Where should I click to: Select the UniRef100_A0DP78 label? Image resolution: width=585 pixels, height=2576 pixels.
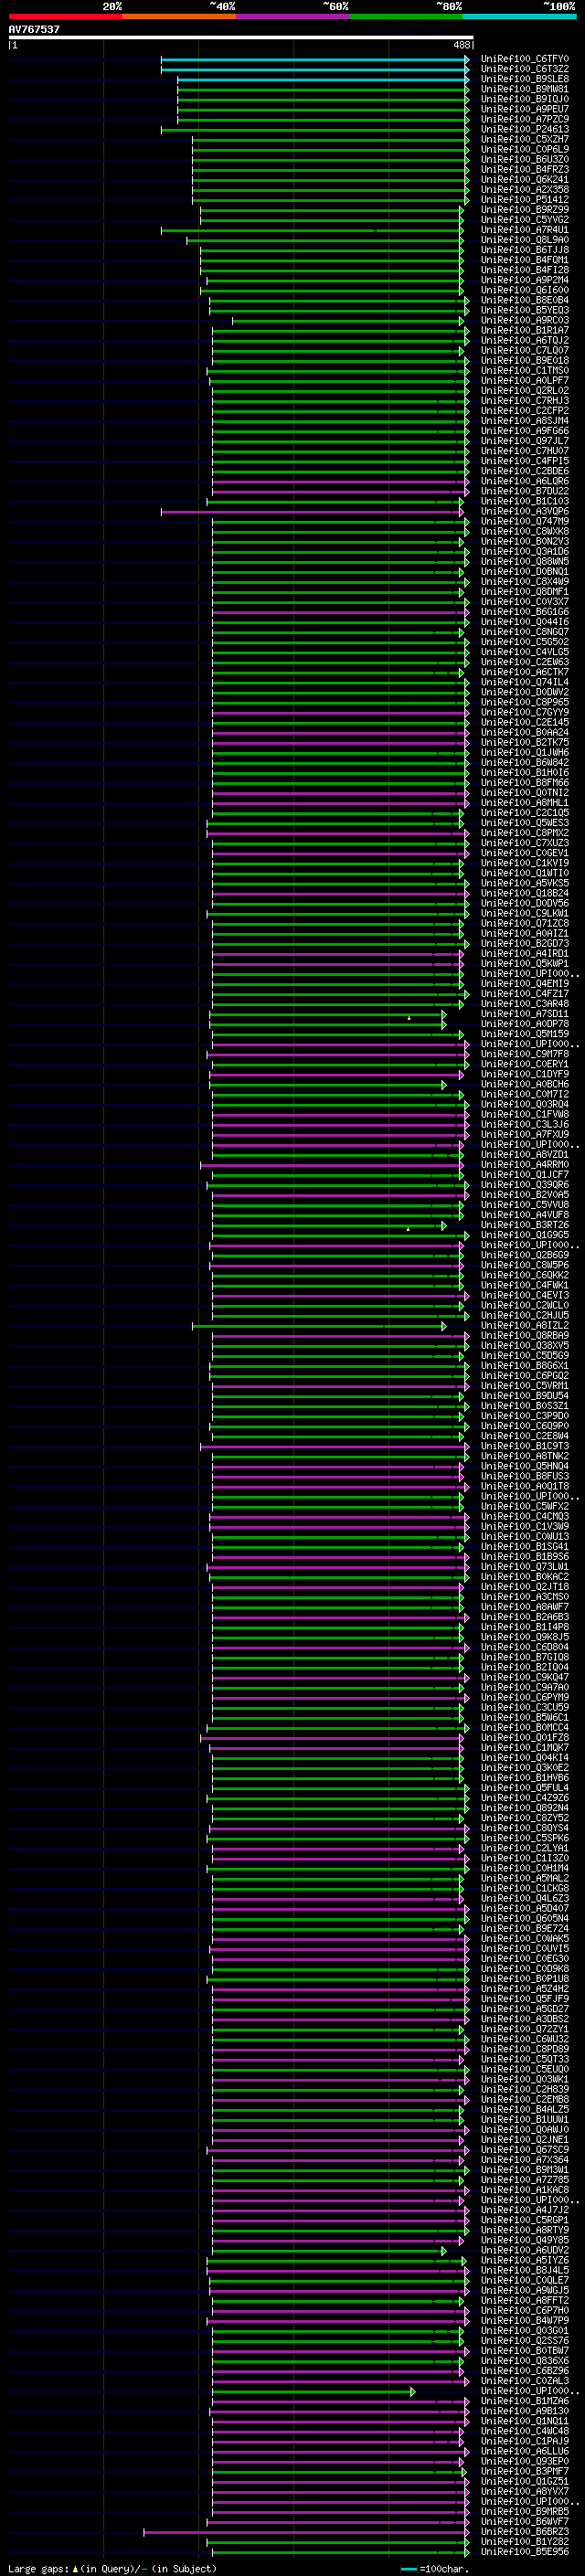point(524,1024)
